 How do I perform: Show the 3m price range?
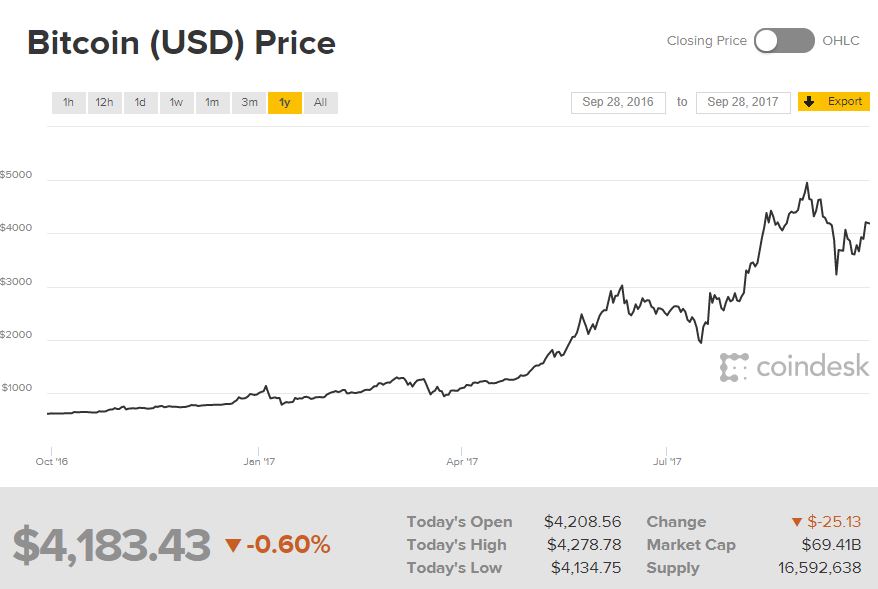click(x=249, y=102)
